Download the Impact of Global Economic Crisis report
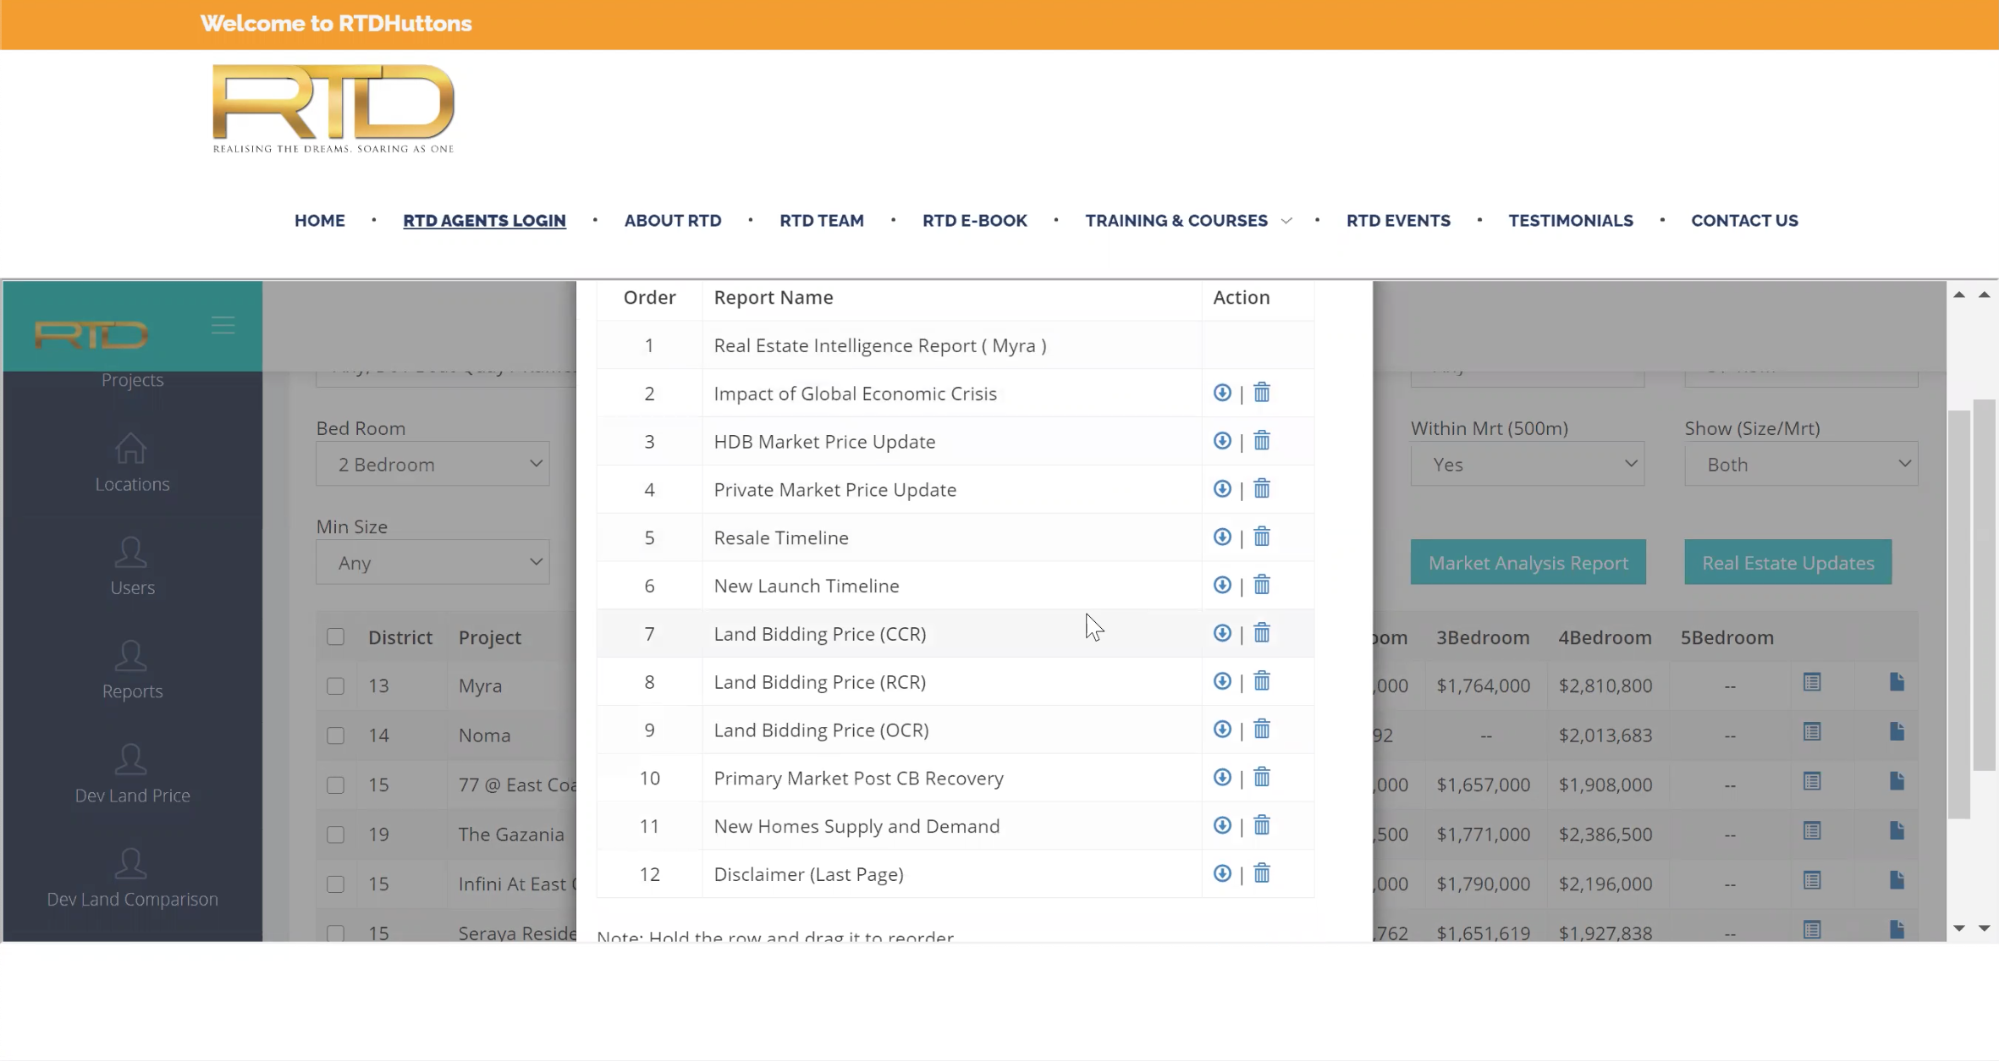1999x1062 pixels. 1222,393
